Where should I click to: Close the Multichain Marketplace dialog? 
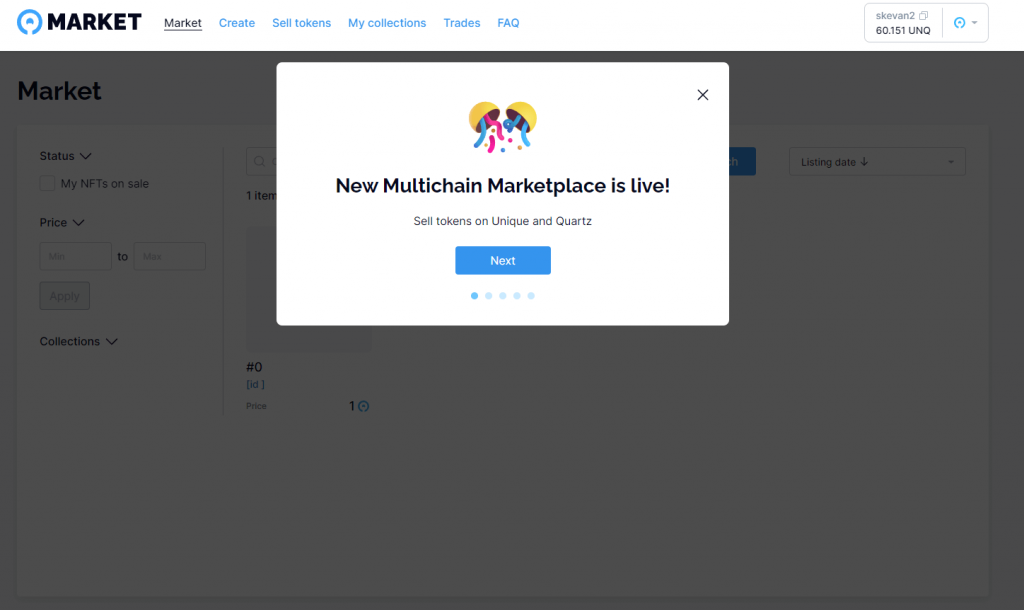tap(703, 95)
